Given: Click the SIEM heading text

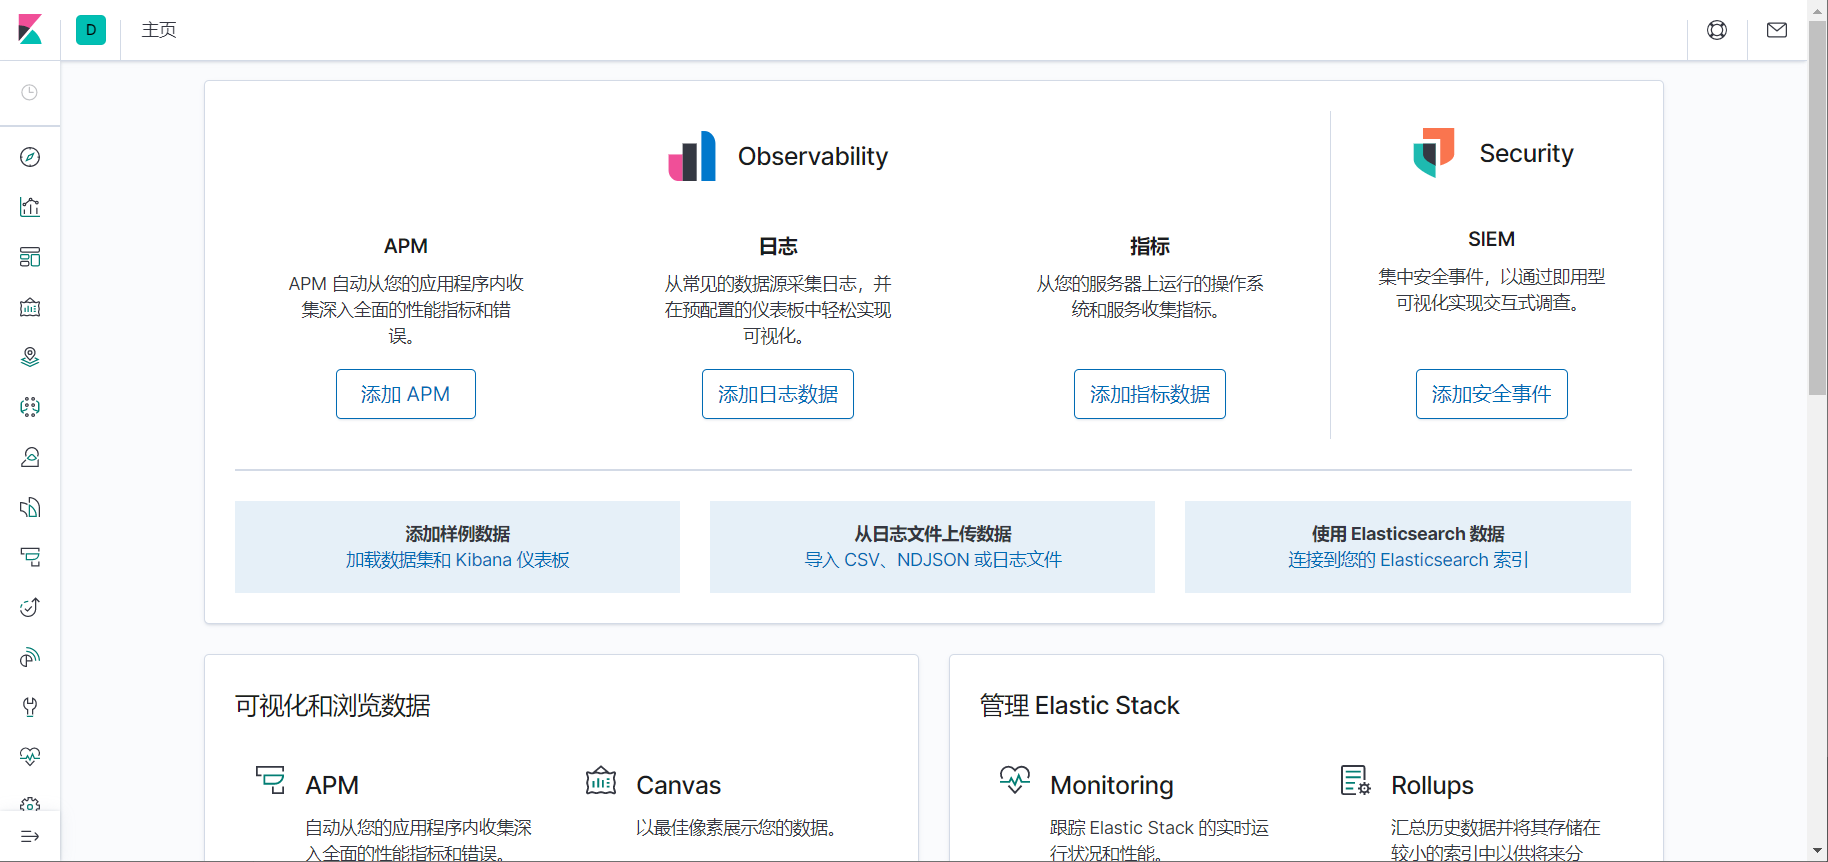Looking at the screenshot, I should (1492, 239).
